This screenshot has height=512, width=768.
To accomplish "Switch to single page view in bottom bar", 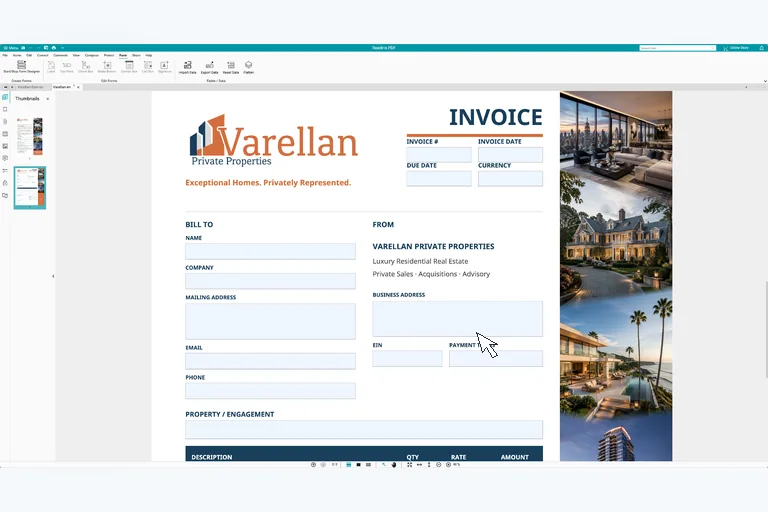I will pos(359,464).
